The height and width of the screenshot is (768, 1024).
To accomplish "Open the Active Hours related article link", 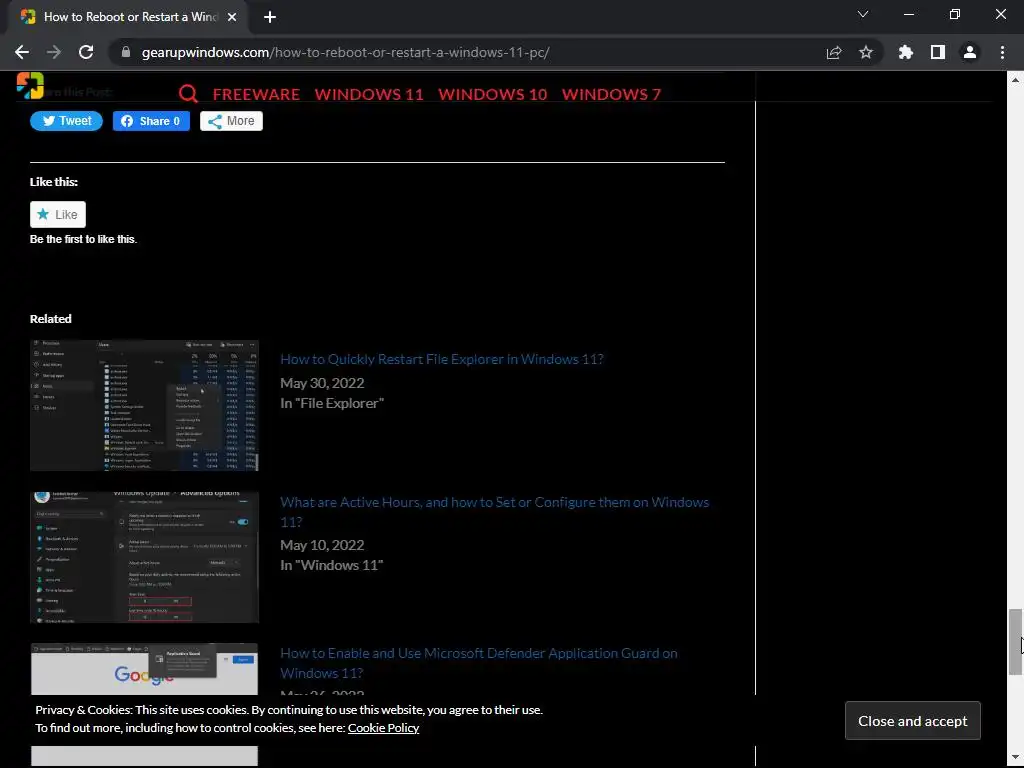I will pyautogui.click(x=494, y=512).
